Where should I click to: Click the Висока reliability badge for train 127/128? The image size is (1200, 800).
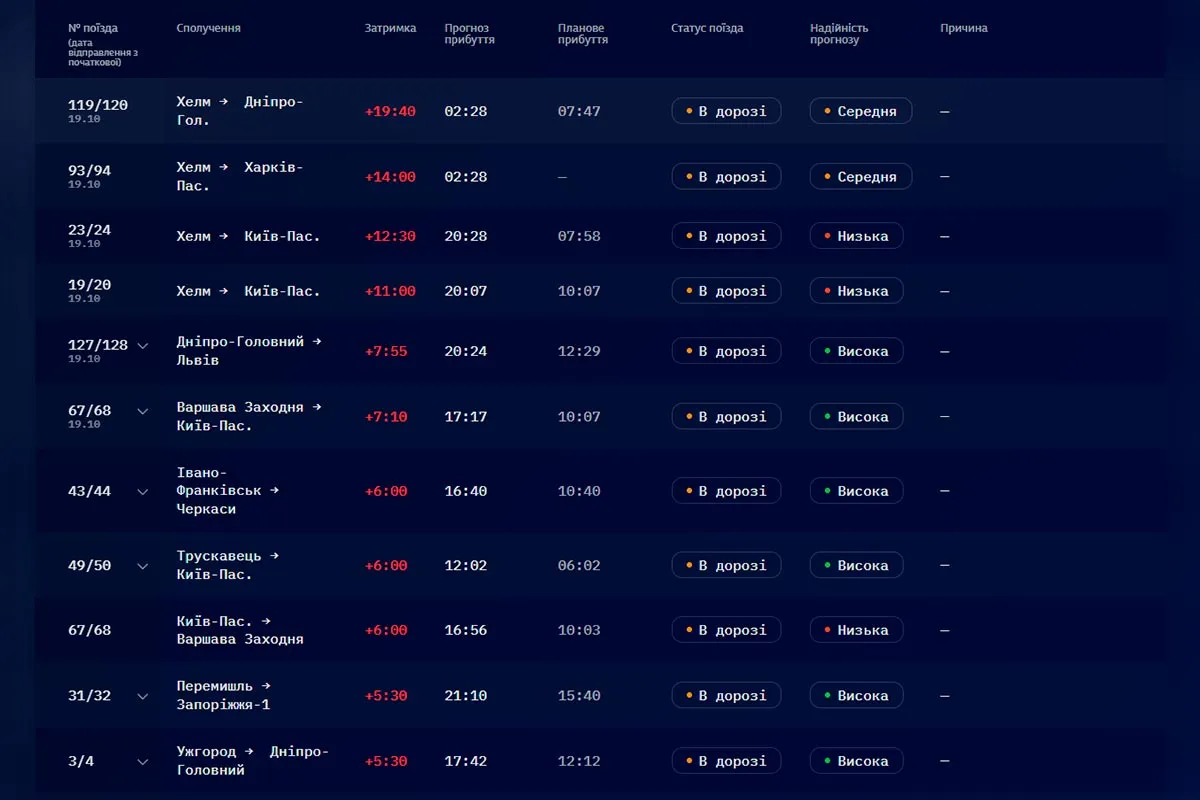[856, 351]
